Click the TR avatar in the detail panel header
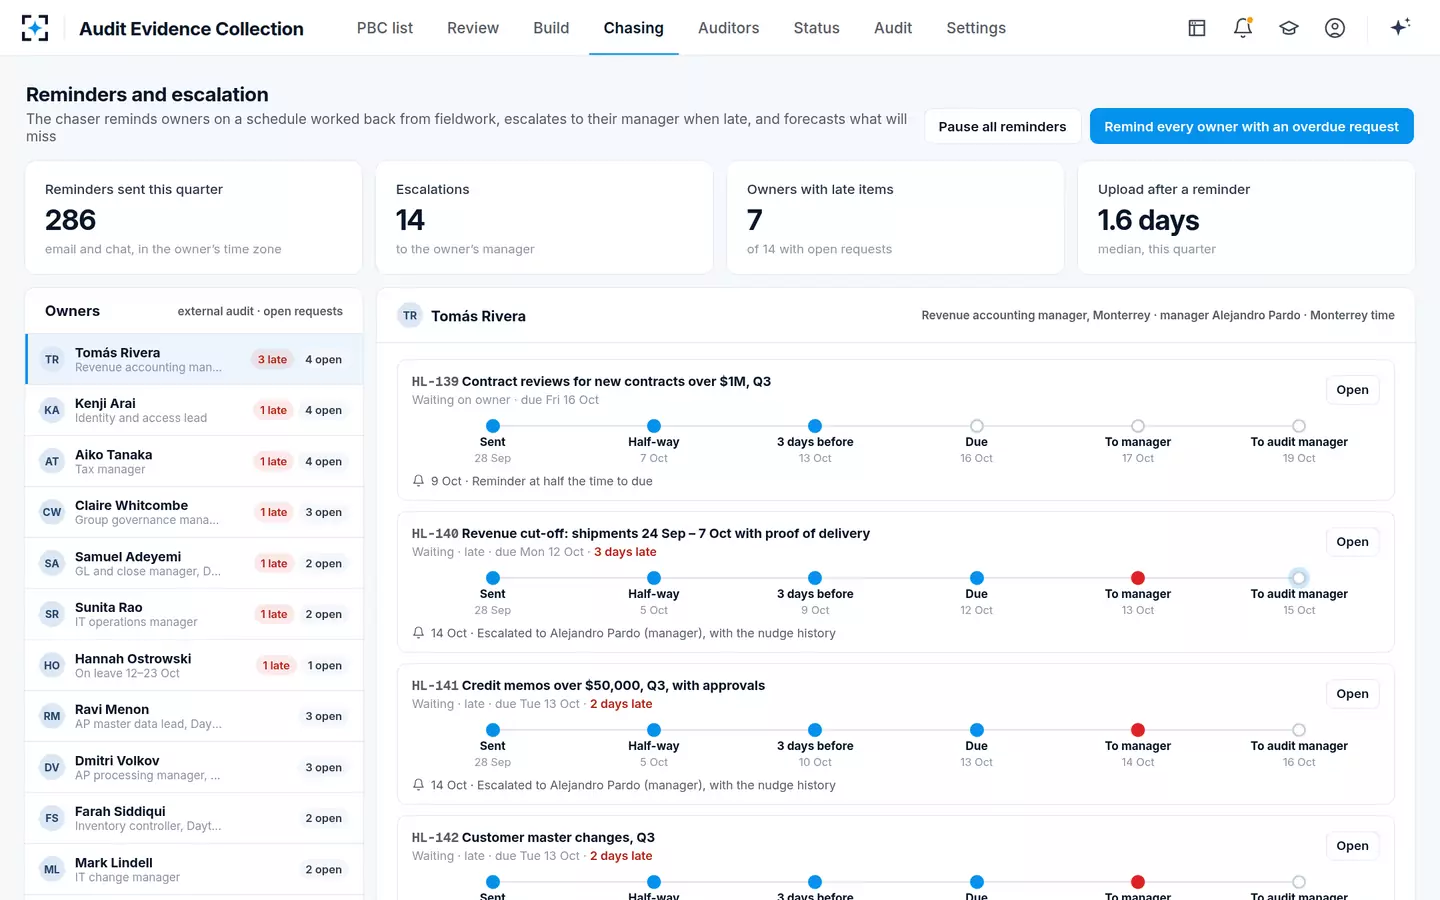The image size is (1440, 900). point(410,316)
